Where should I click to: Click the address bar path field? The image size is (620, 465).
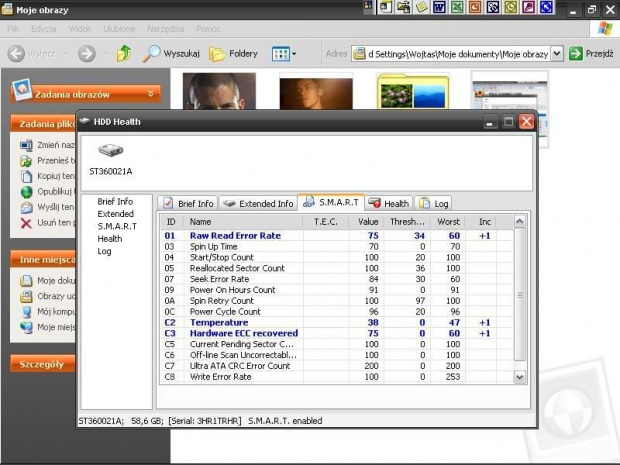coord(451,54)
